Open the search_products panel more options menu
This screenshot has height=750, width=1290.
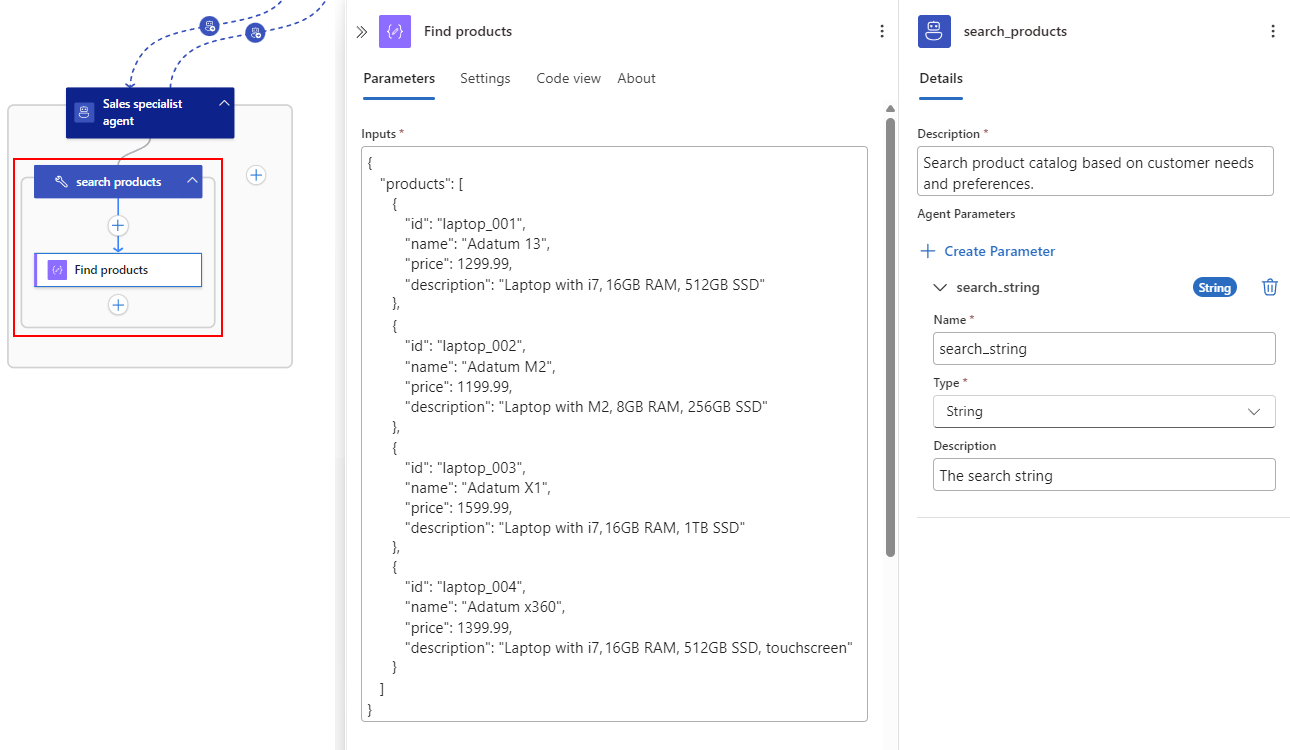coord(1273,31)
